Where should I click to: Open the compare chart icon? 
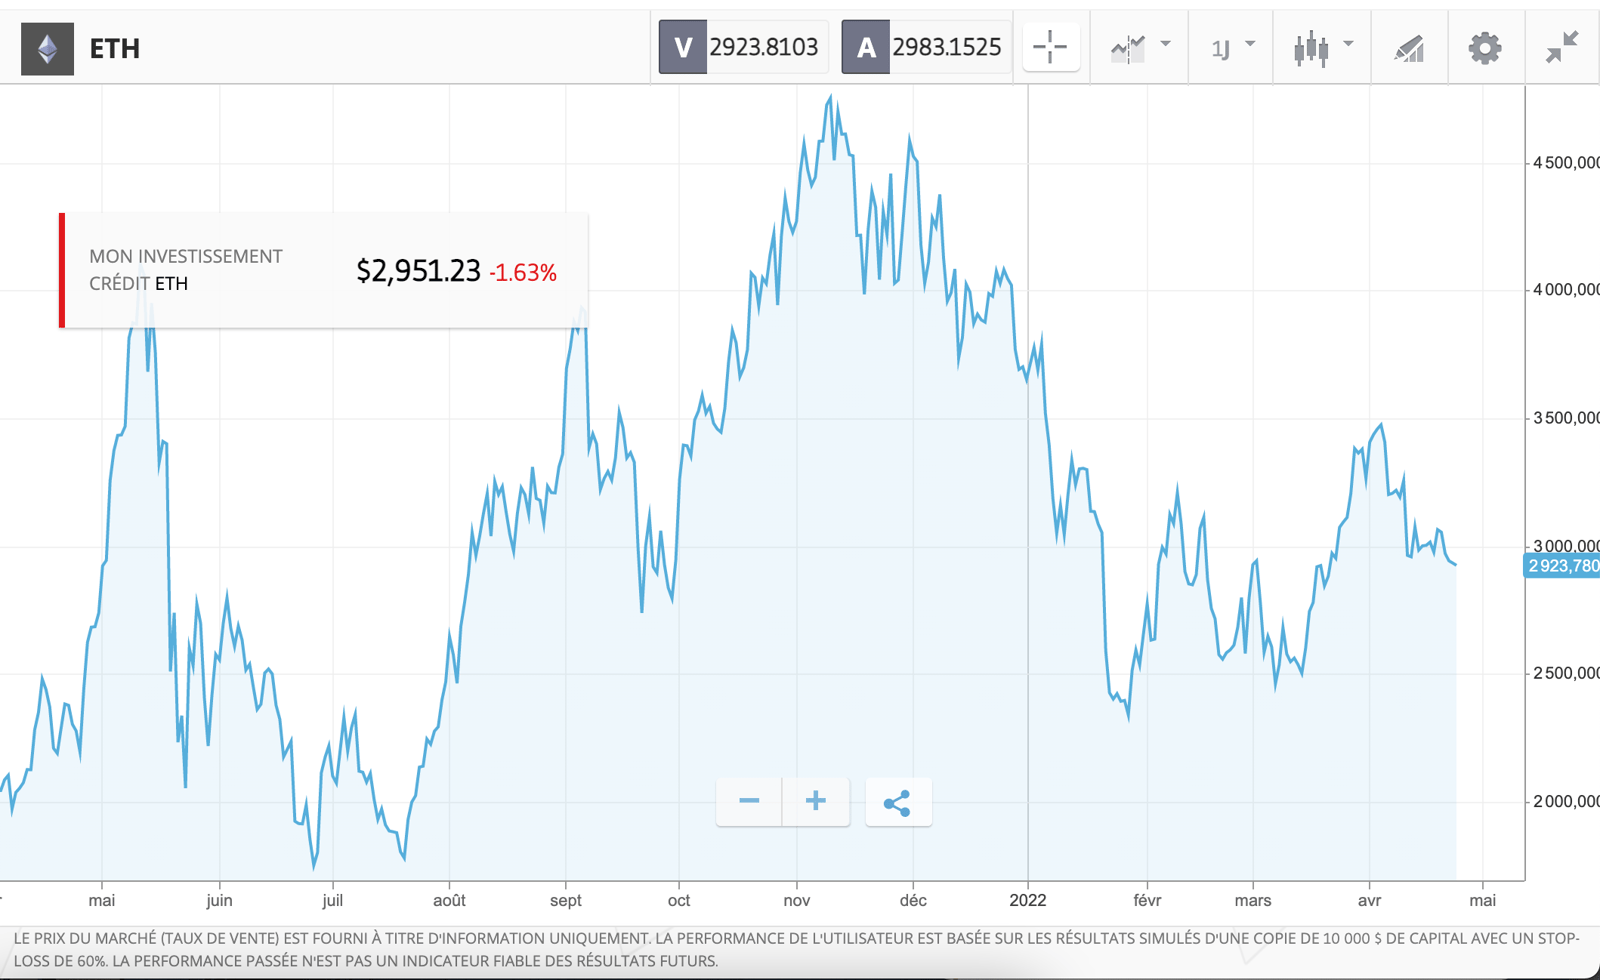point(1128,47)
